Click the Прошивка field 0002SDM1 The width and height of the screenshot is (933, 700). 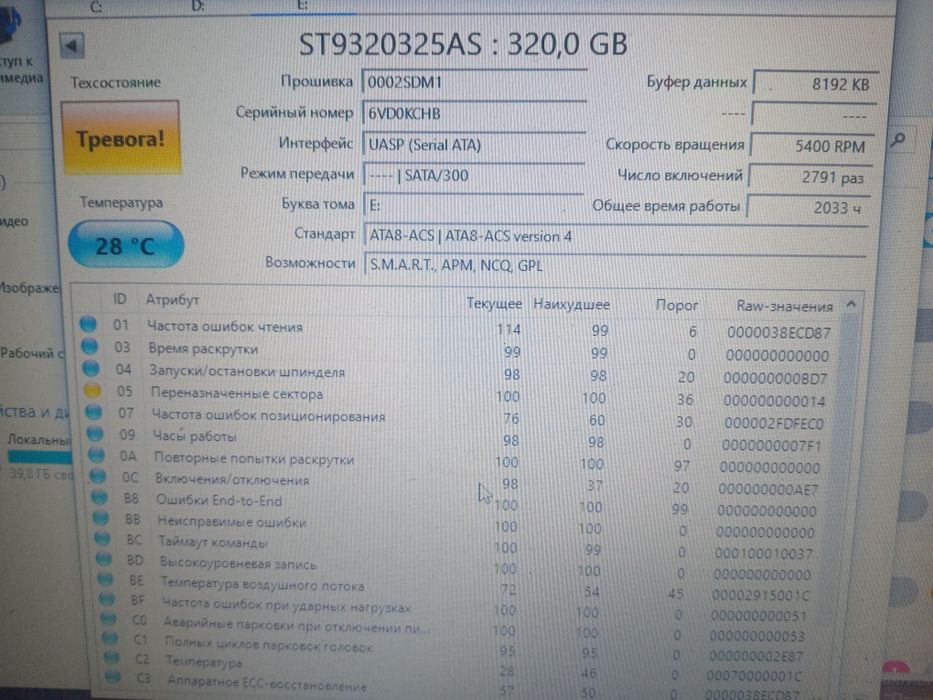pos(474,82)
